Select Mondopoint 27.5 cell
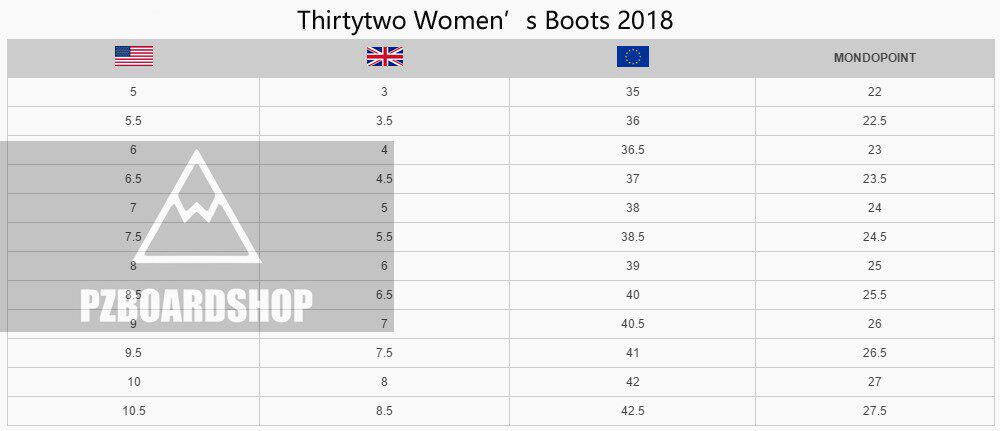1000x431 pixels. coord(875,411)
